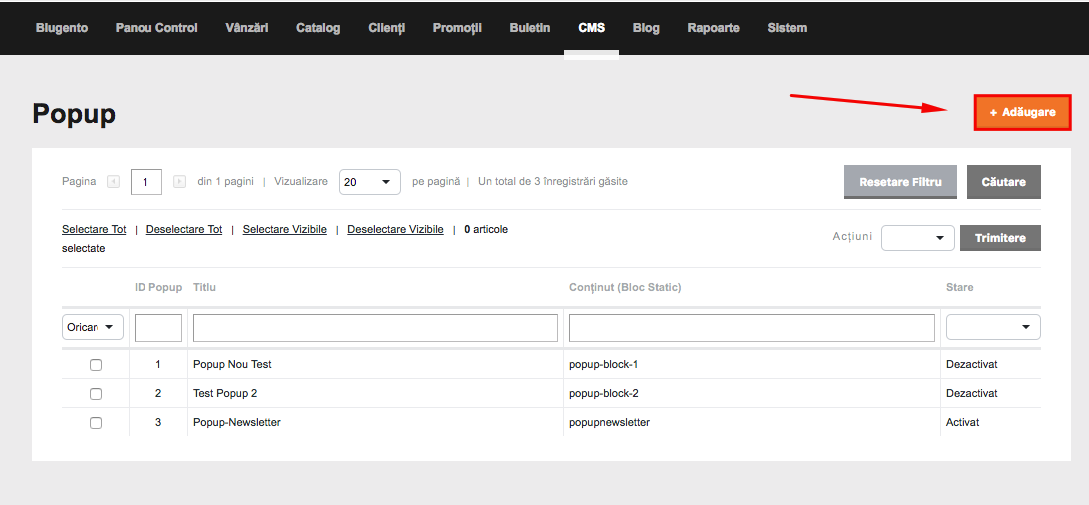Sort by the Stare column header
The image size is (1089, 505).
pyautogui.click(x=960, y=287)
